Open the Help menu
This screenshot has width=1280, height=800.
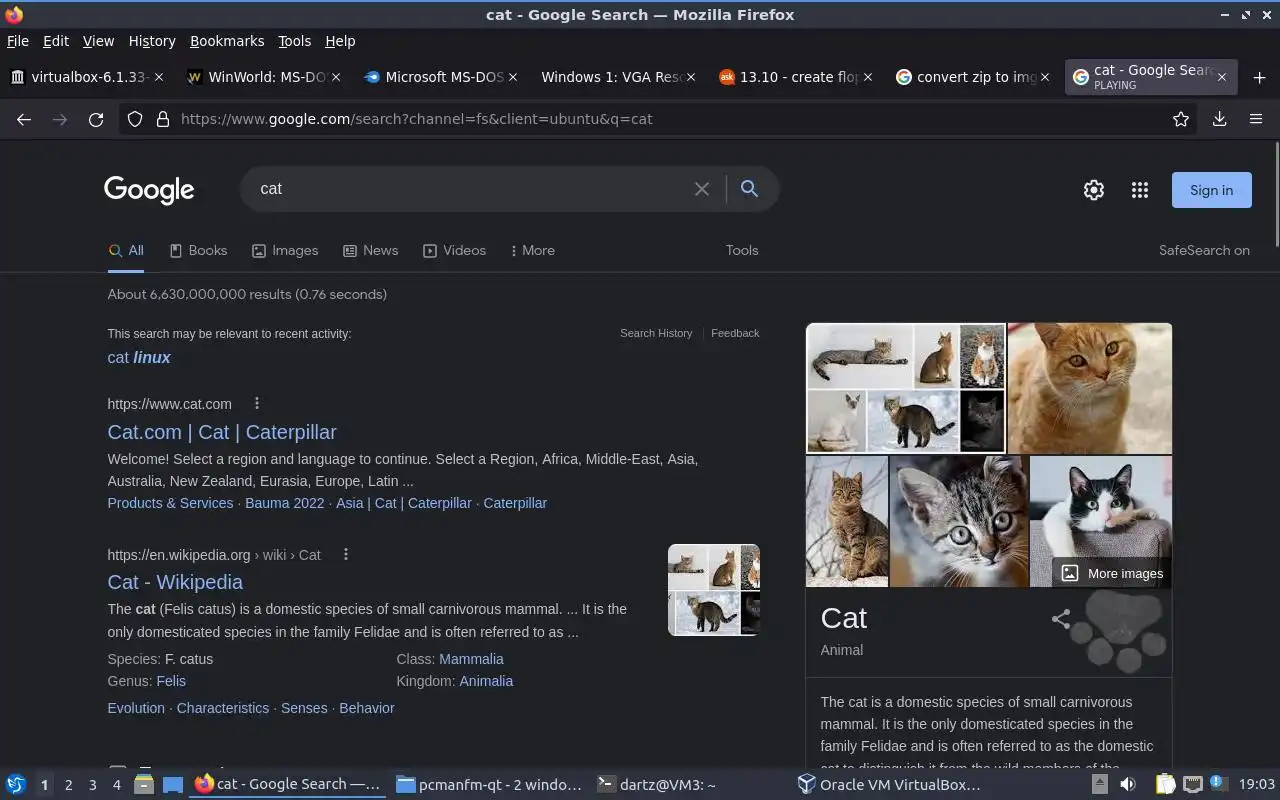pos(340,41)
